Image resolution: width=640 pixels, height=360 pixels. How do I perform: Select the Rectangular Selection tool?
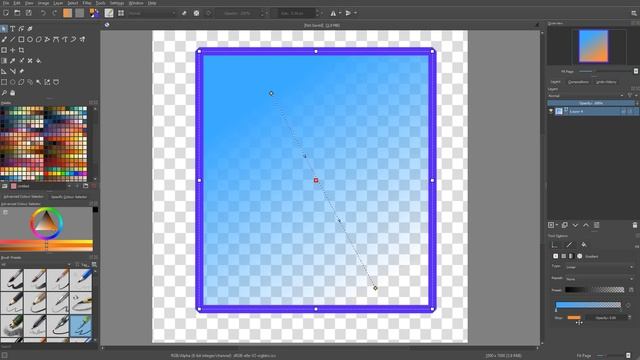click(x=4, y=82)
